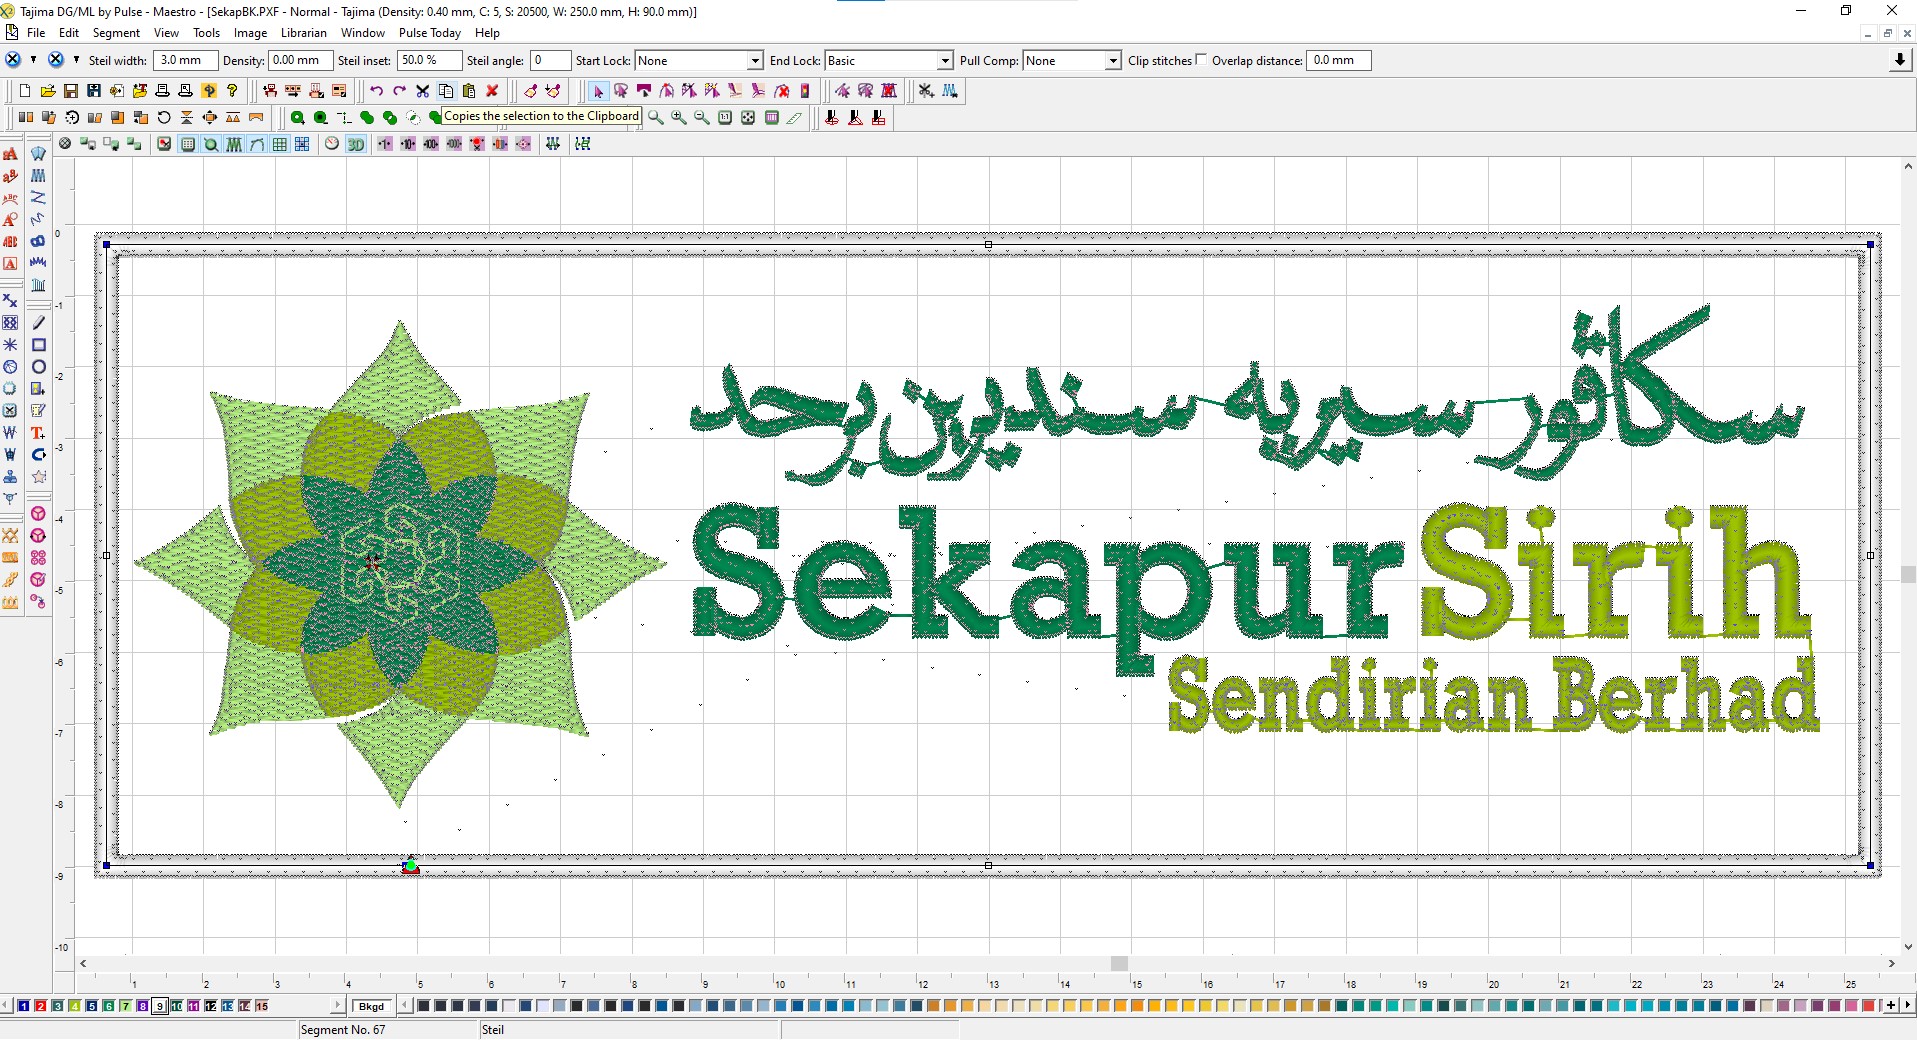Select thread color number 2
Image resolution: width=1917 pixels, height=1040 pixels.
click(41, 1006)
